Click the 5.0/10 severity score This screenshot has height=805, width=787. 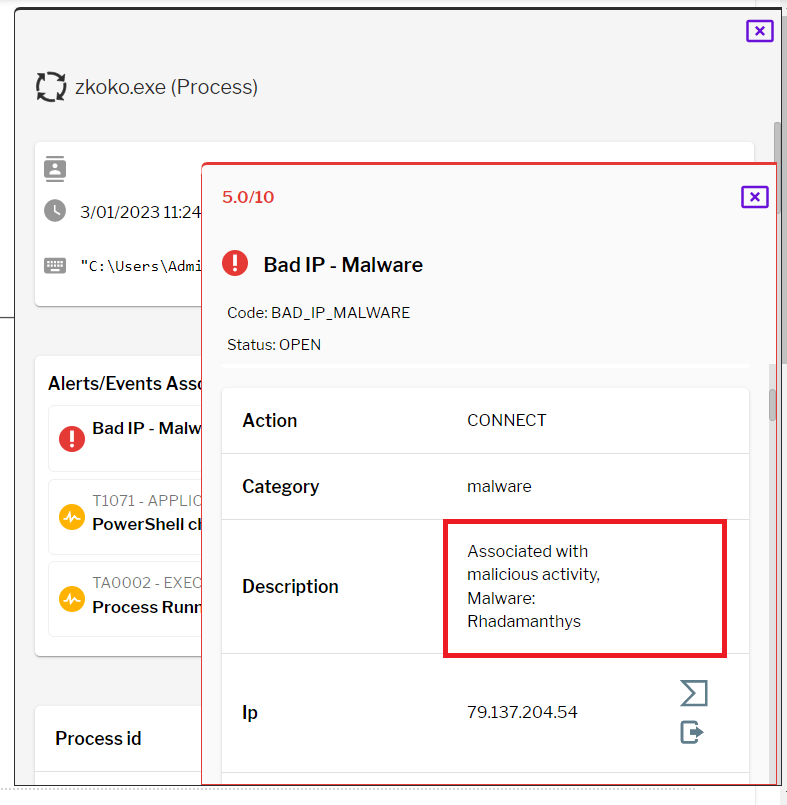click(x=248, y=197)
